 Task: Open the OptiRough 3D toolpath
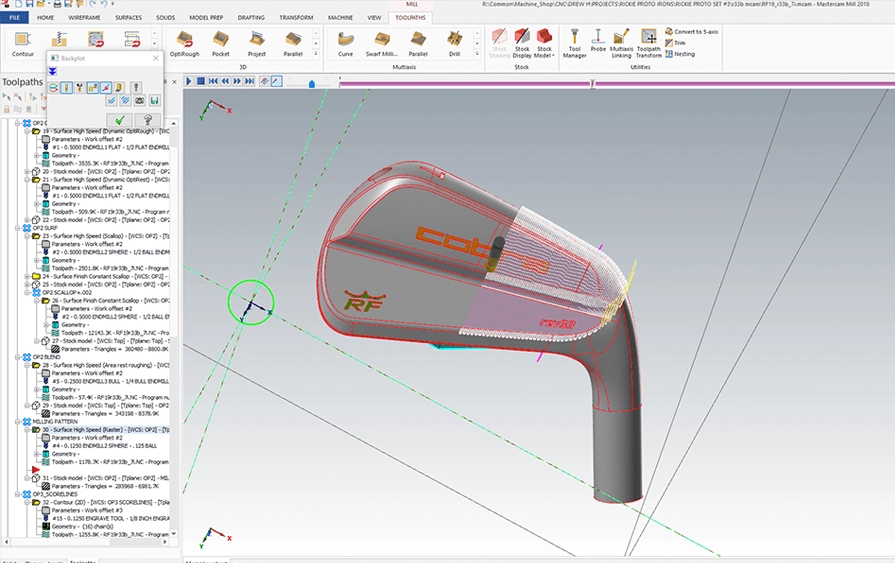point(184,44)
